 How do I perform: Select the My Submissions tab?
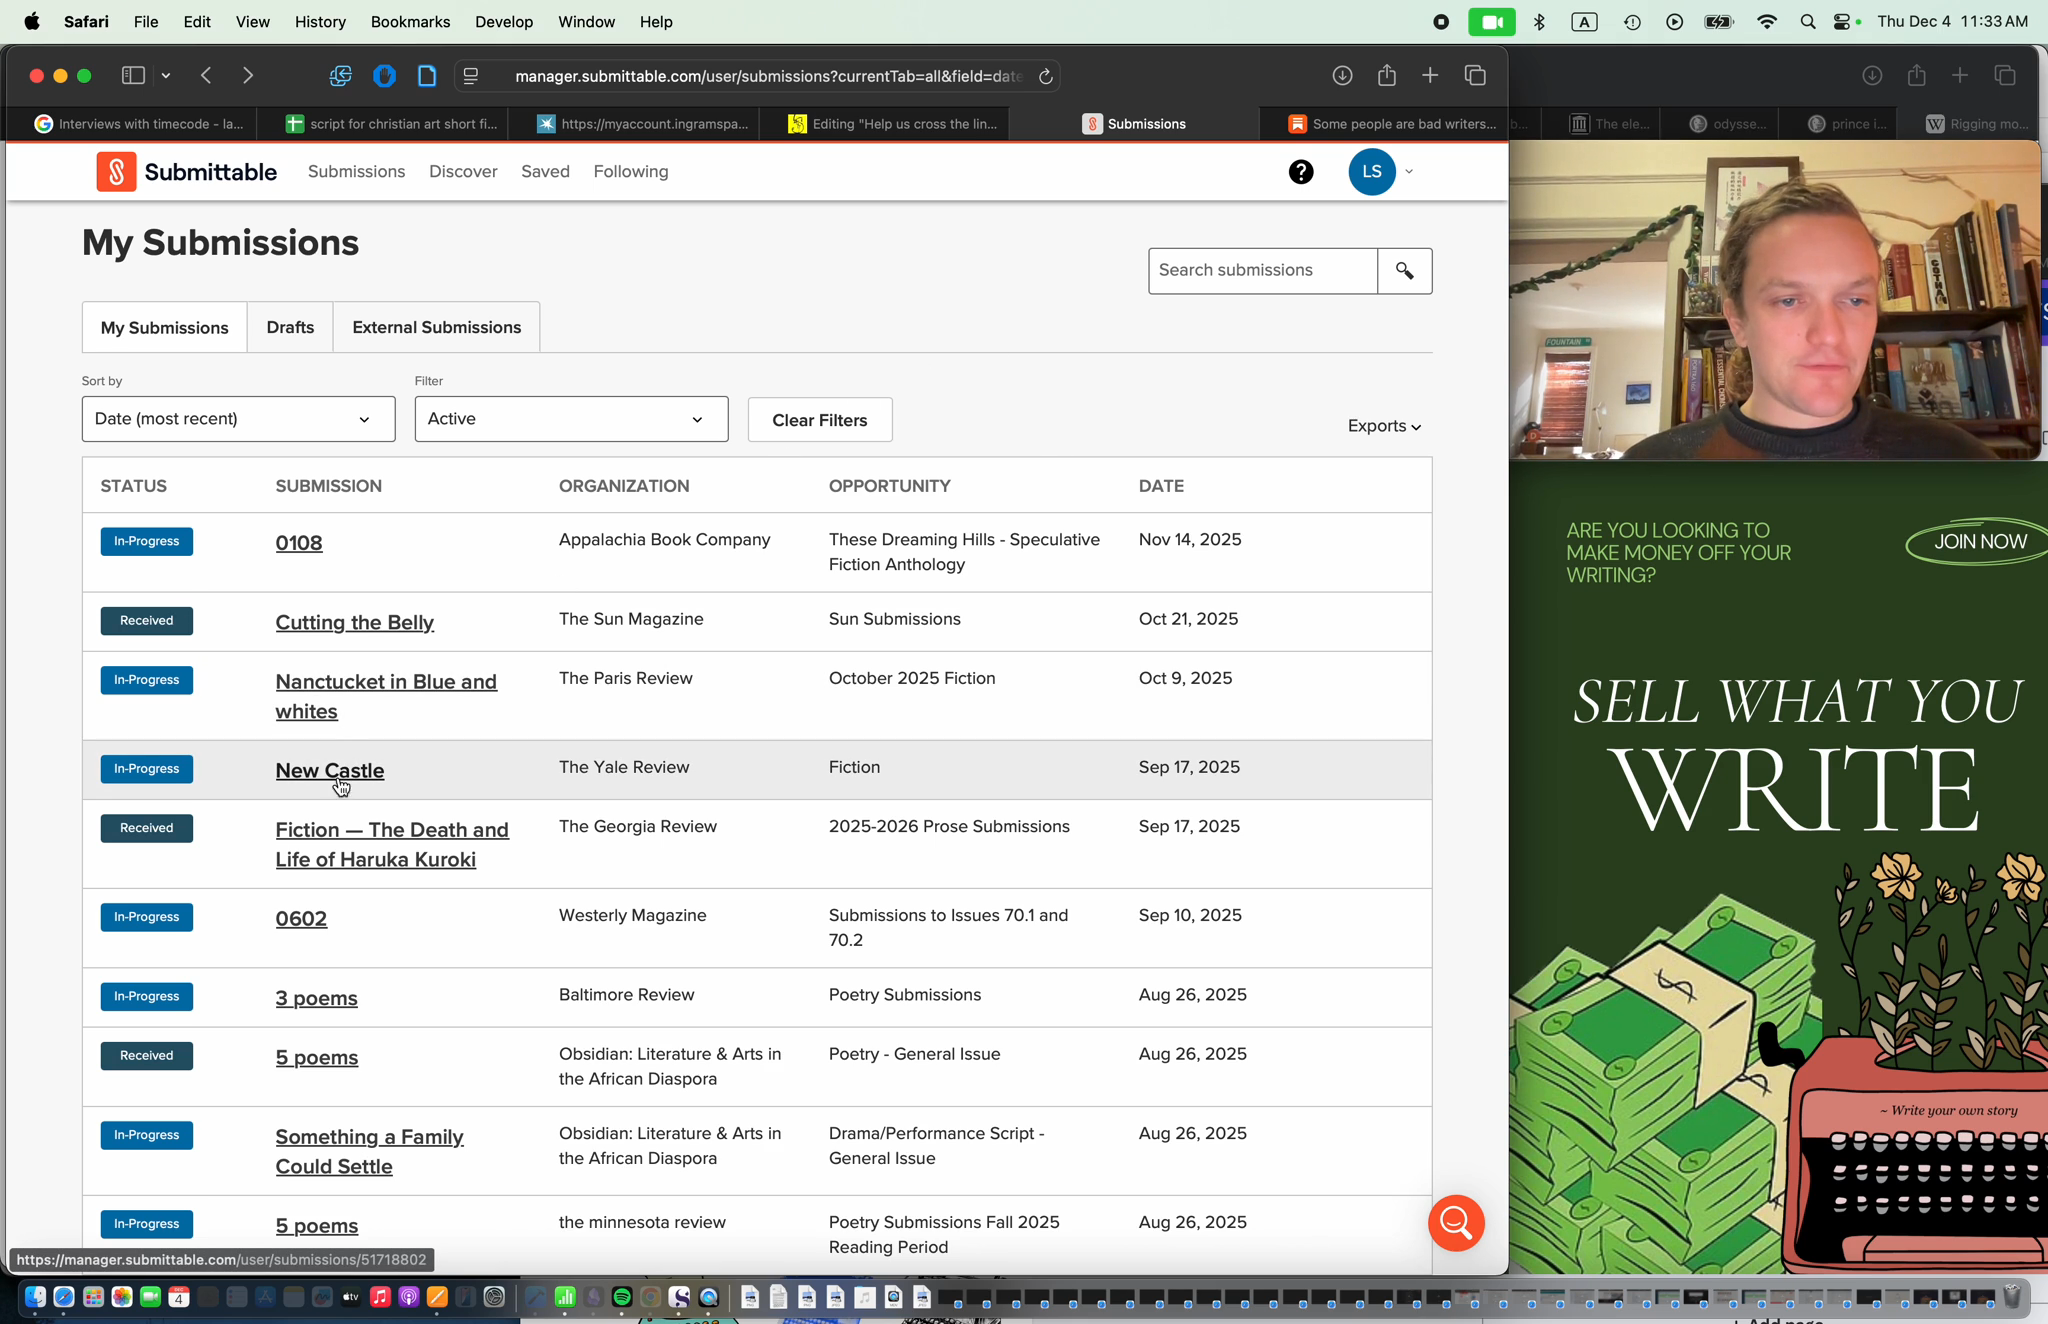164,328
